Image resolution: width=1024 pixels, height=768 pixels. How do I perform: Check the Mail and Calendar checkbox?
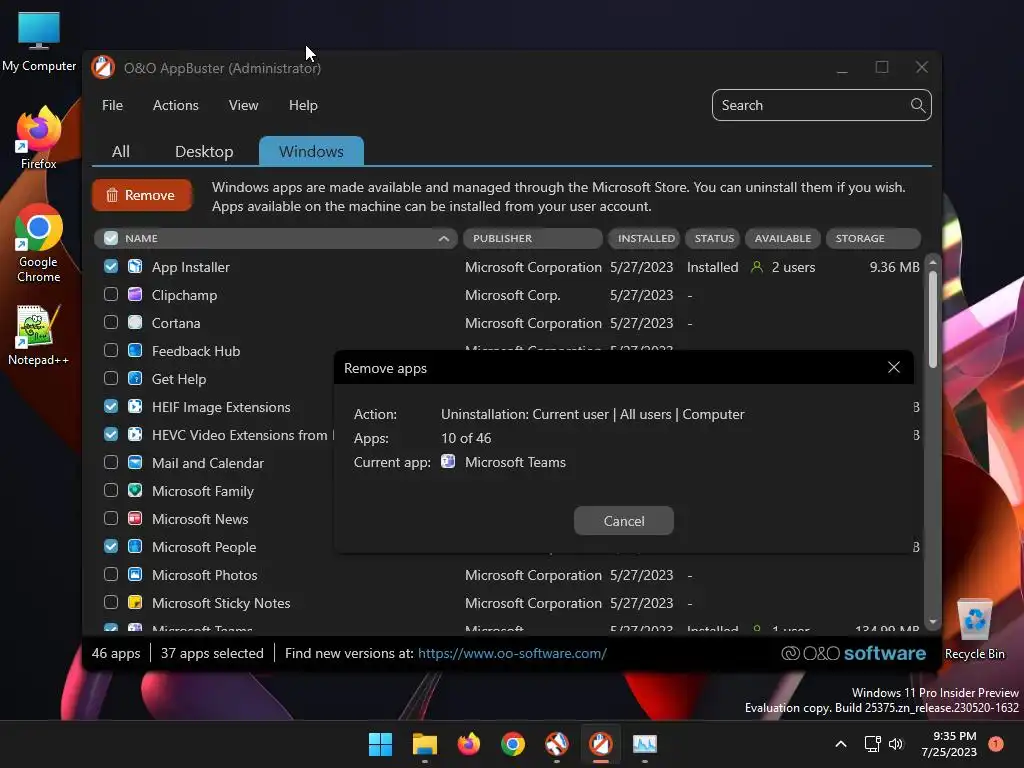111,463
